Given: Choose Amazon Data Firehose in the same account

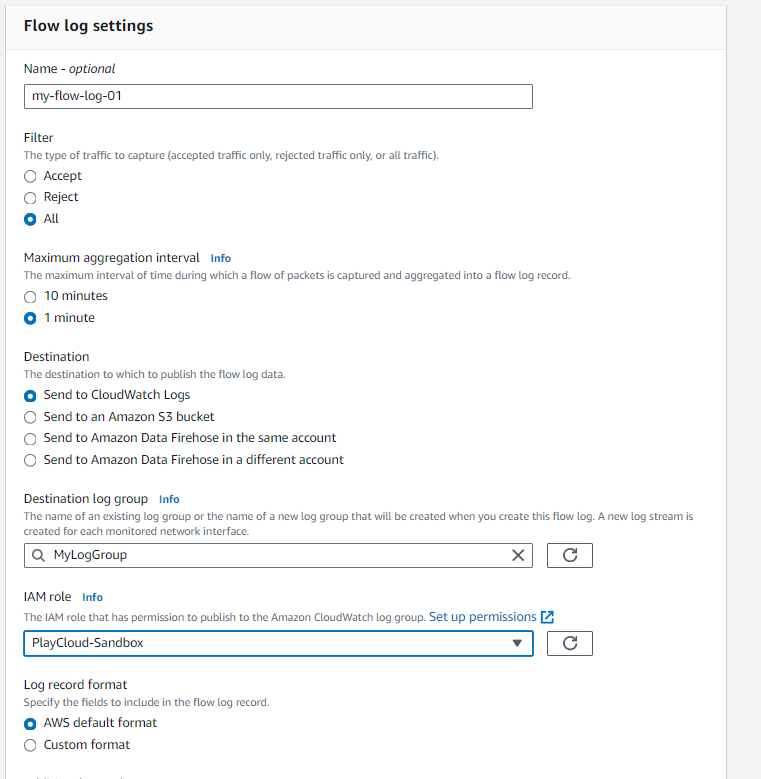Looking at the screenshot, I should point(30,438).
